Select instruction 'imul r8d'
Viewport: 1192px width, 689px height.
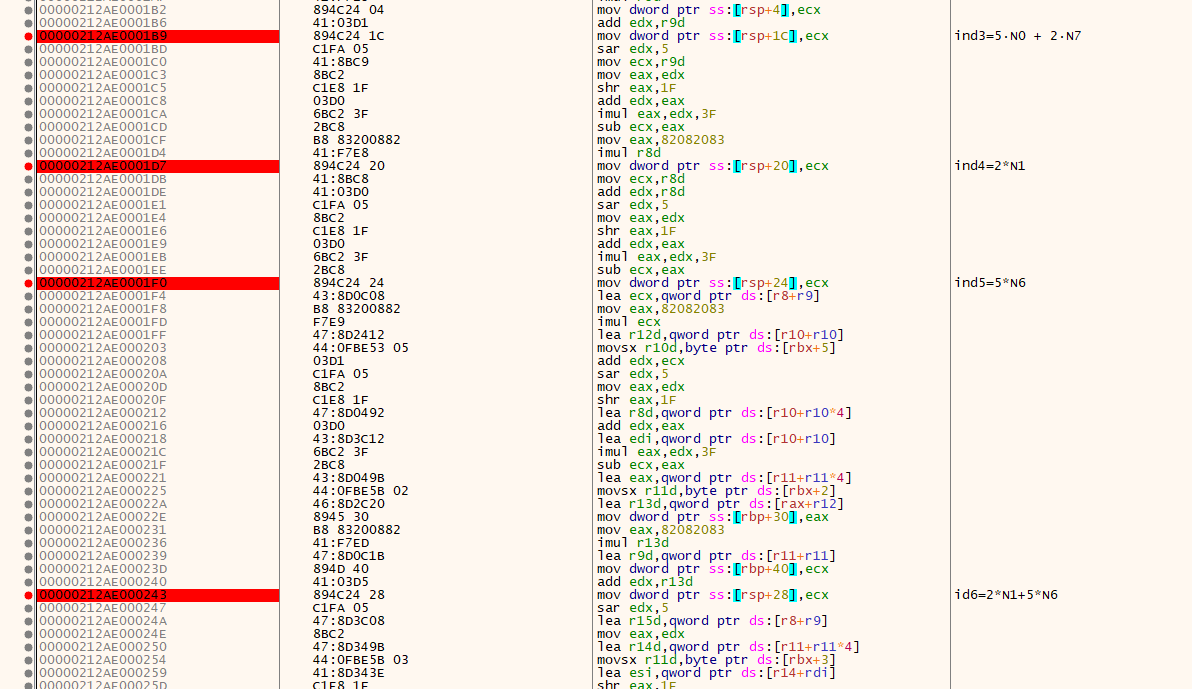tap(629, 153)
